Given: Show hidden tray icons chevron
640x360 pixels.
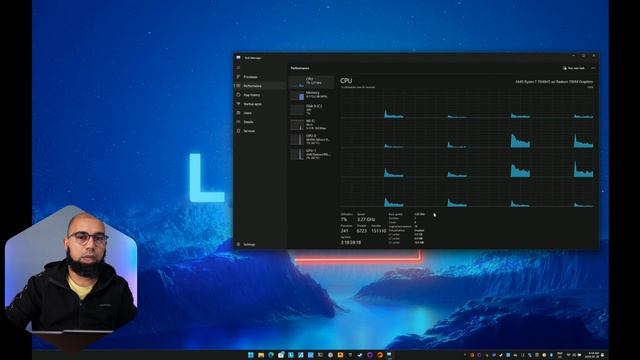Looking at the screenshot, I should (x=464, y=355).
